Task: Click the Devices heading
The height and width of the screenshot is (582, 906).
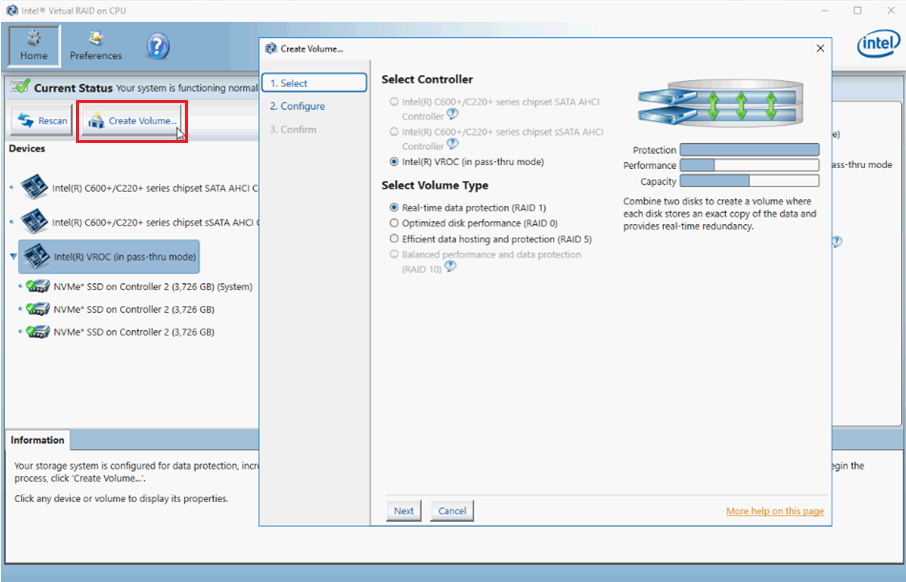Action: [27, 149]
